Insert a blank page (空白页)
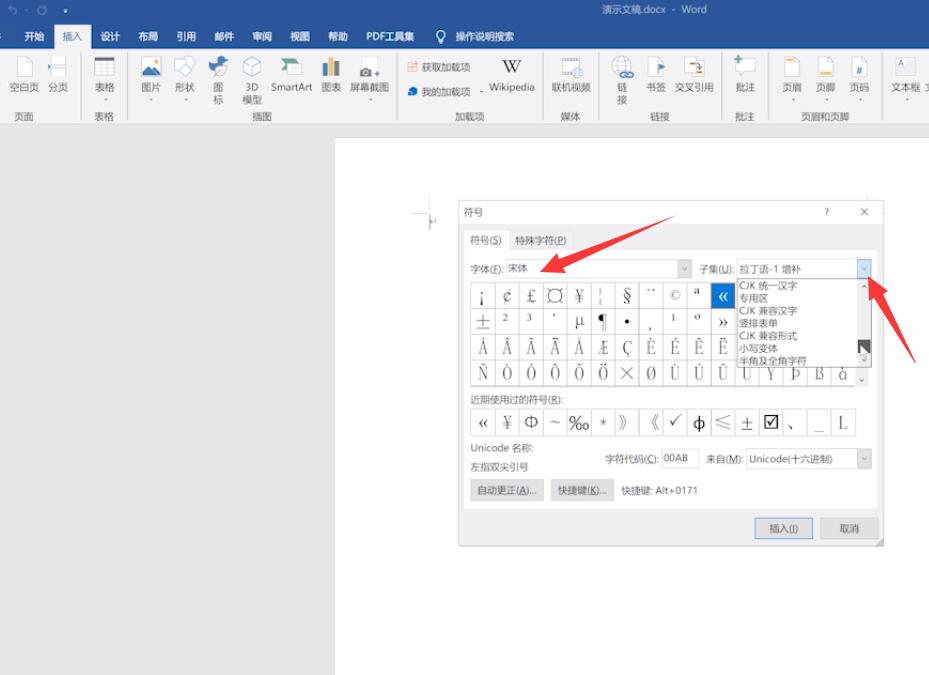 (24, 75)
